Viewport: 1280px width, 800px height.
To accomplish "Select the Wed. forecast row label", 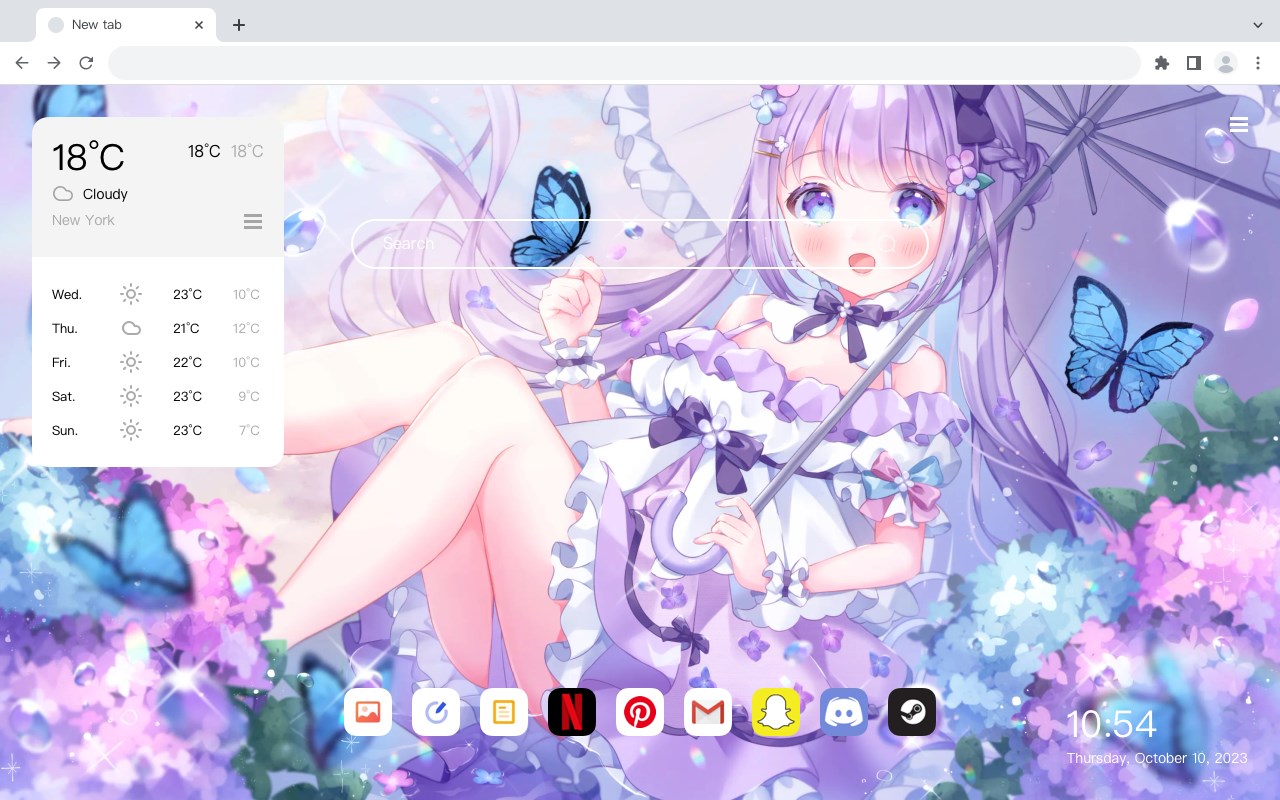I will (x=67, y=294).
